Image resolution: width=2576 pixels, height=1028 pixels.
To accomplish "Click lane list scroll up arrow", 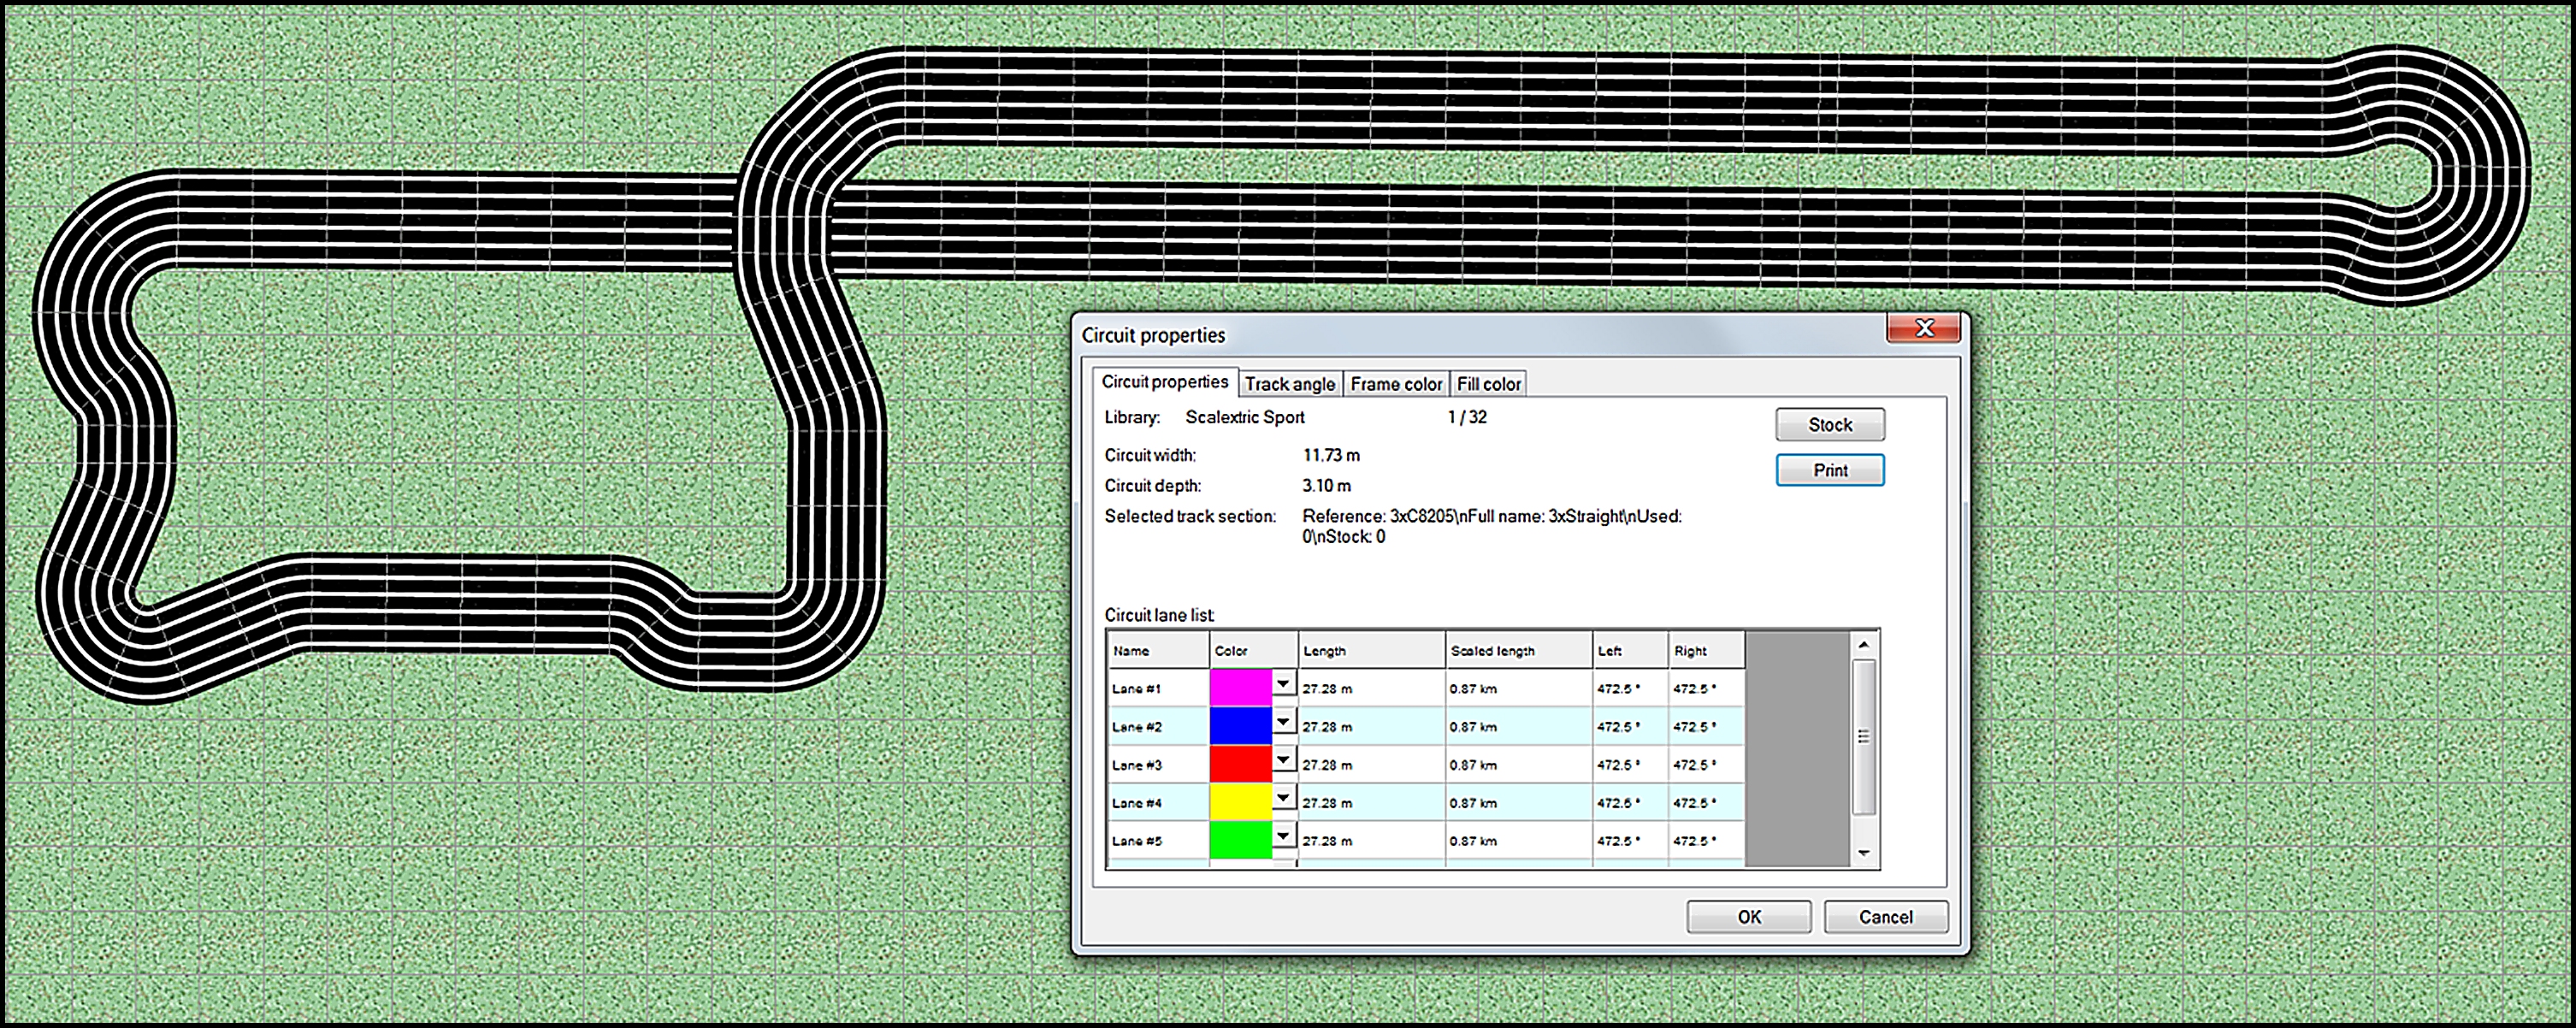I will coord(1863,645).
